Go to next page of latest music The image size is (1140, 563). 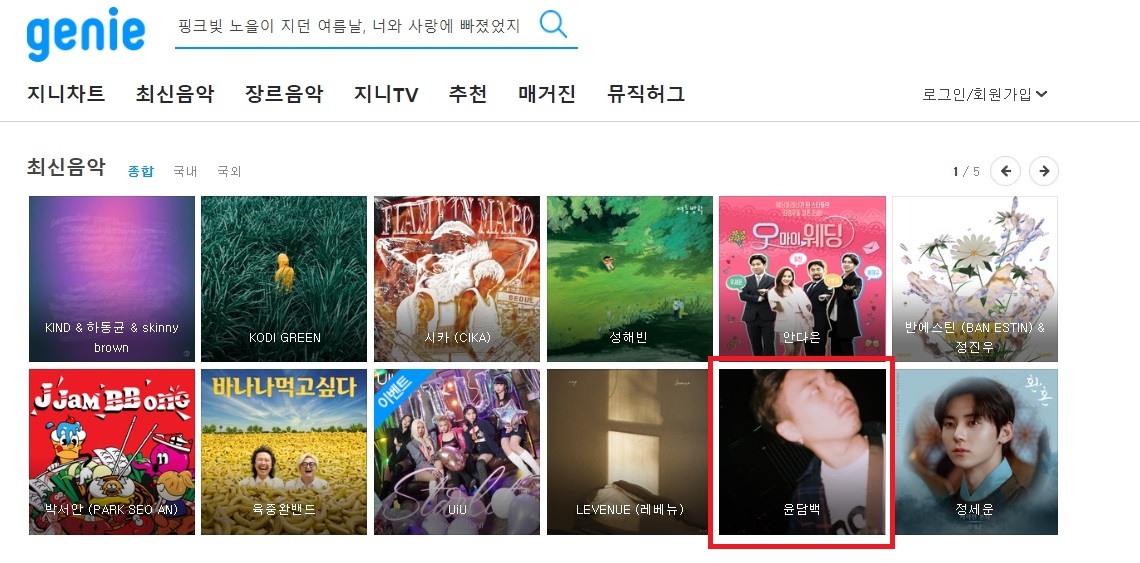click(1044, 172)
